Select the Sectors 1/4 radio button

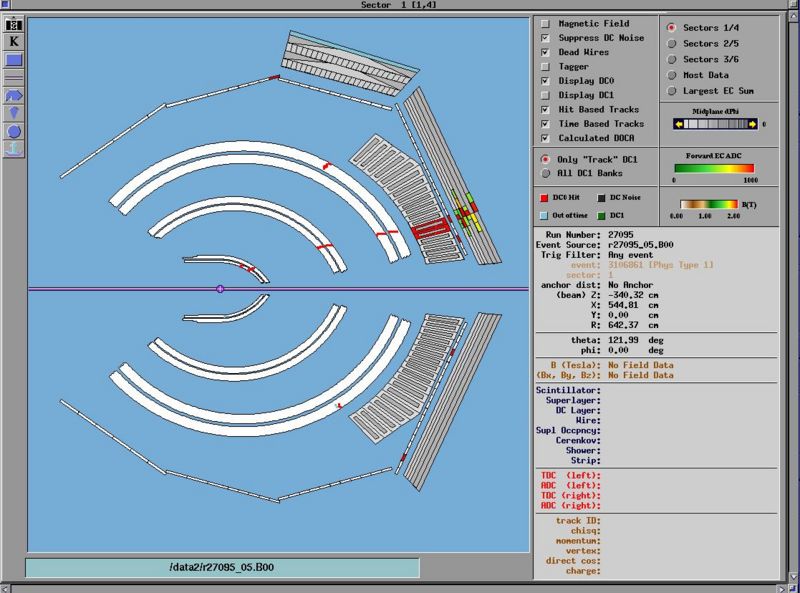tap(672, 28)
